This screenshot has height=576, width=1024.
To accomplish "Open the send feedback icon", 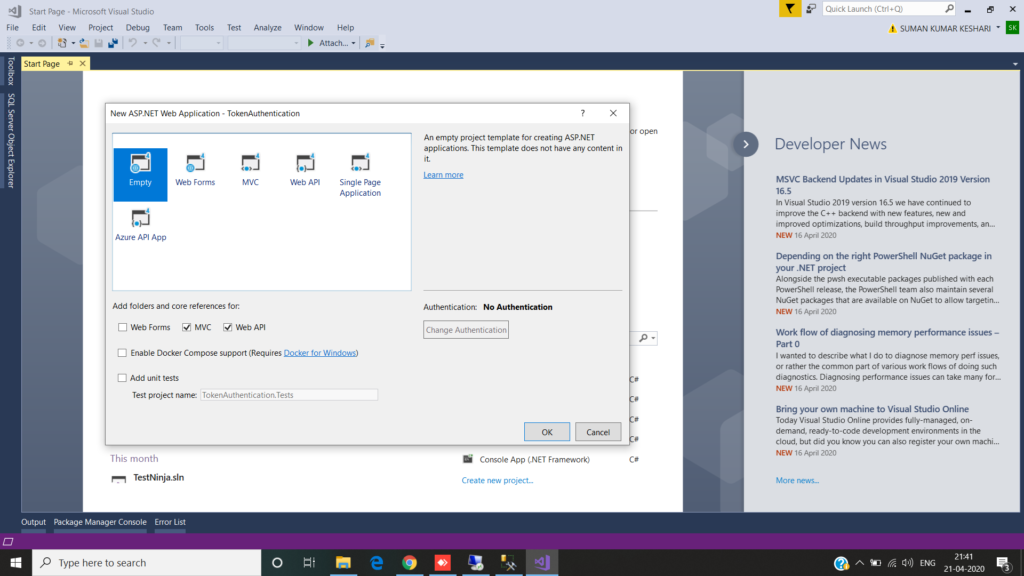I will pos(810,8).
